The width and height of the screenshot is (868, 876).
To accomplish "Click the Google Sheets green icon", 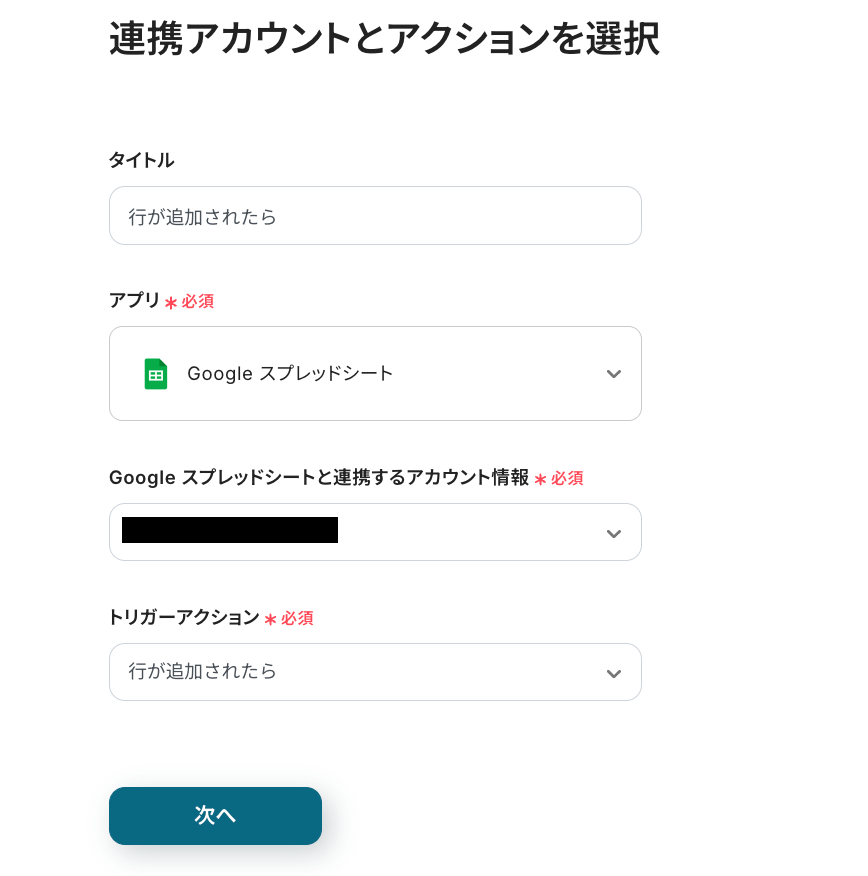I will pos(156,374).
